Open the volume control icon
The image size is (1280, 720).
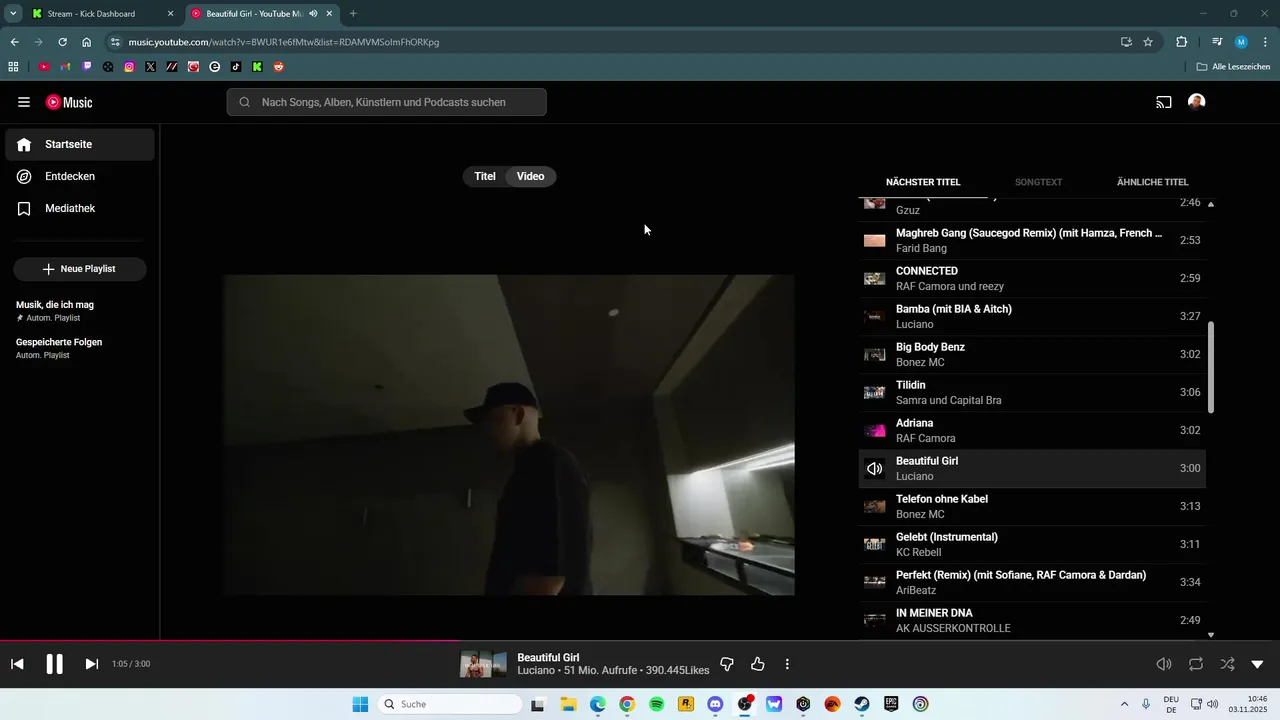pos(1164,664)
